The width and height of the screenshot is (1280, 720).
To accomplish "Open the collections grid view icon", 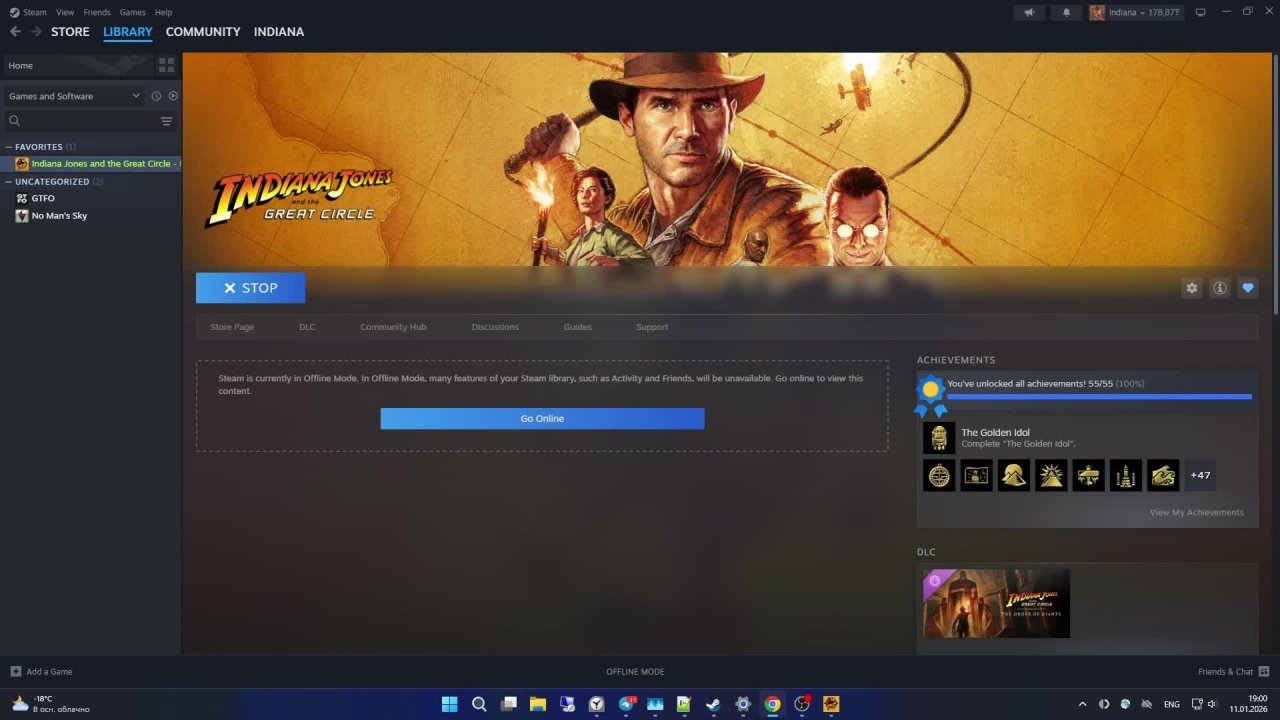I will (166, 65).
